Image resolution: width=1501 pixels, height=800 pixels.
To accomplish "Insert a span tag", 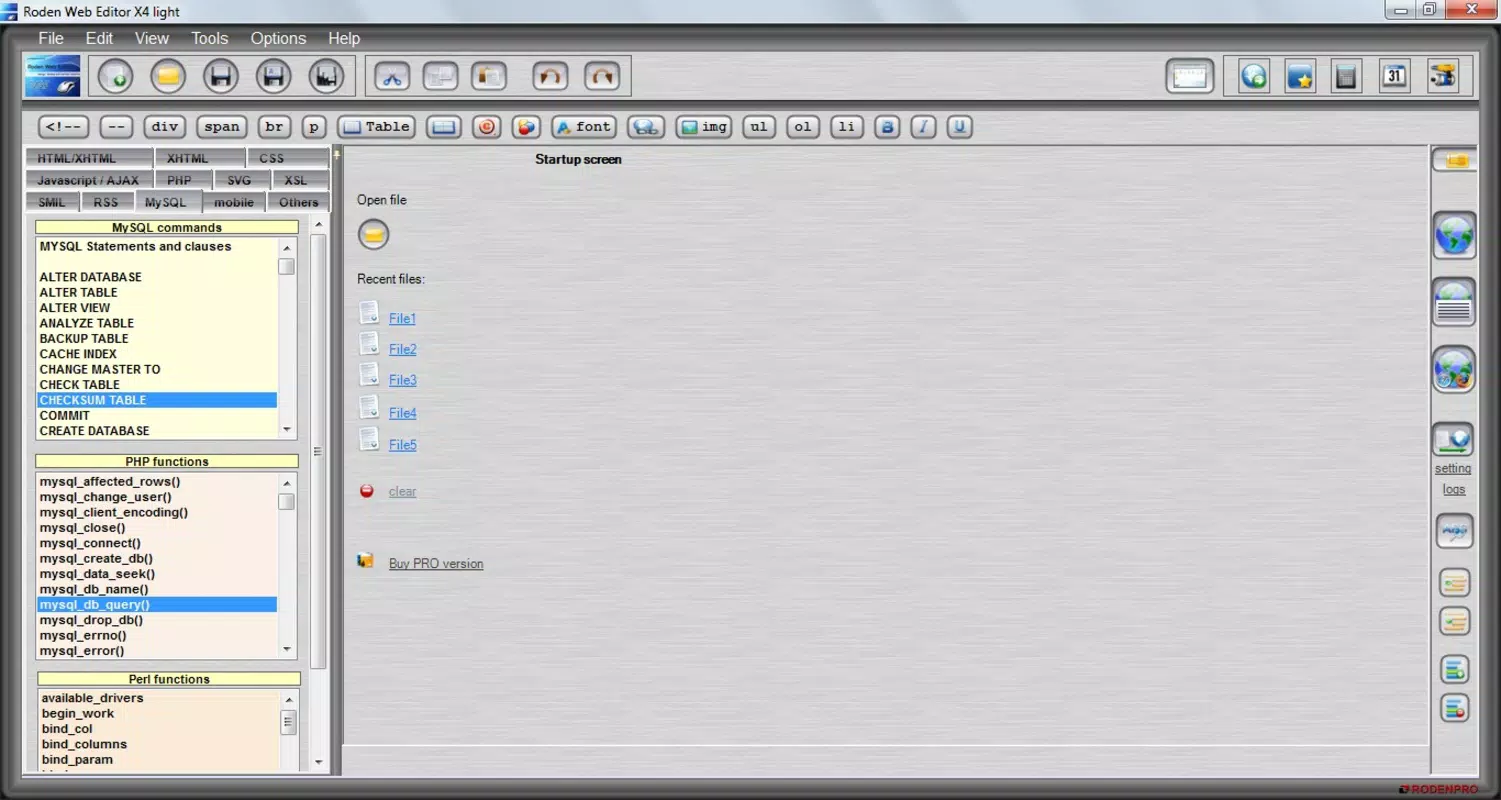I will (222, 127).
